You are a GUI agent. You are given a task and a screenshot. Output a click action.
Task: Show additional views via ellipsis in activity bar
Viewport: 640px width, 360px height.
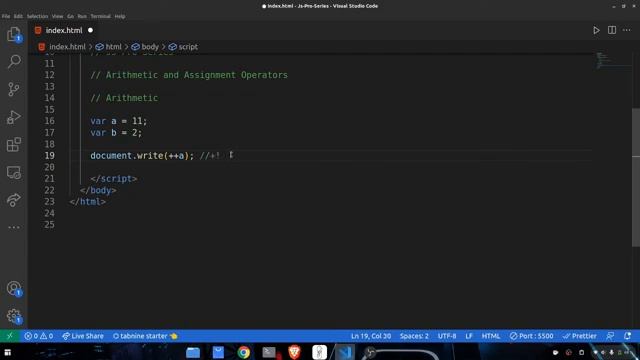coord(13,227)
